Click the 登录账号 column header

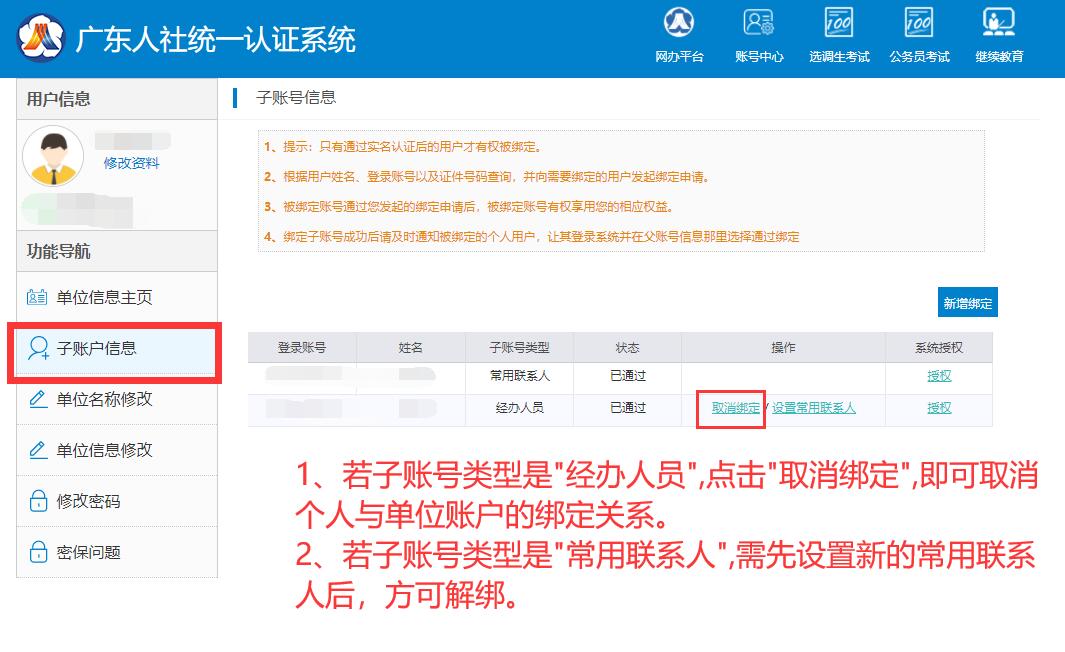point(301,348)
